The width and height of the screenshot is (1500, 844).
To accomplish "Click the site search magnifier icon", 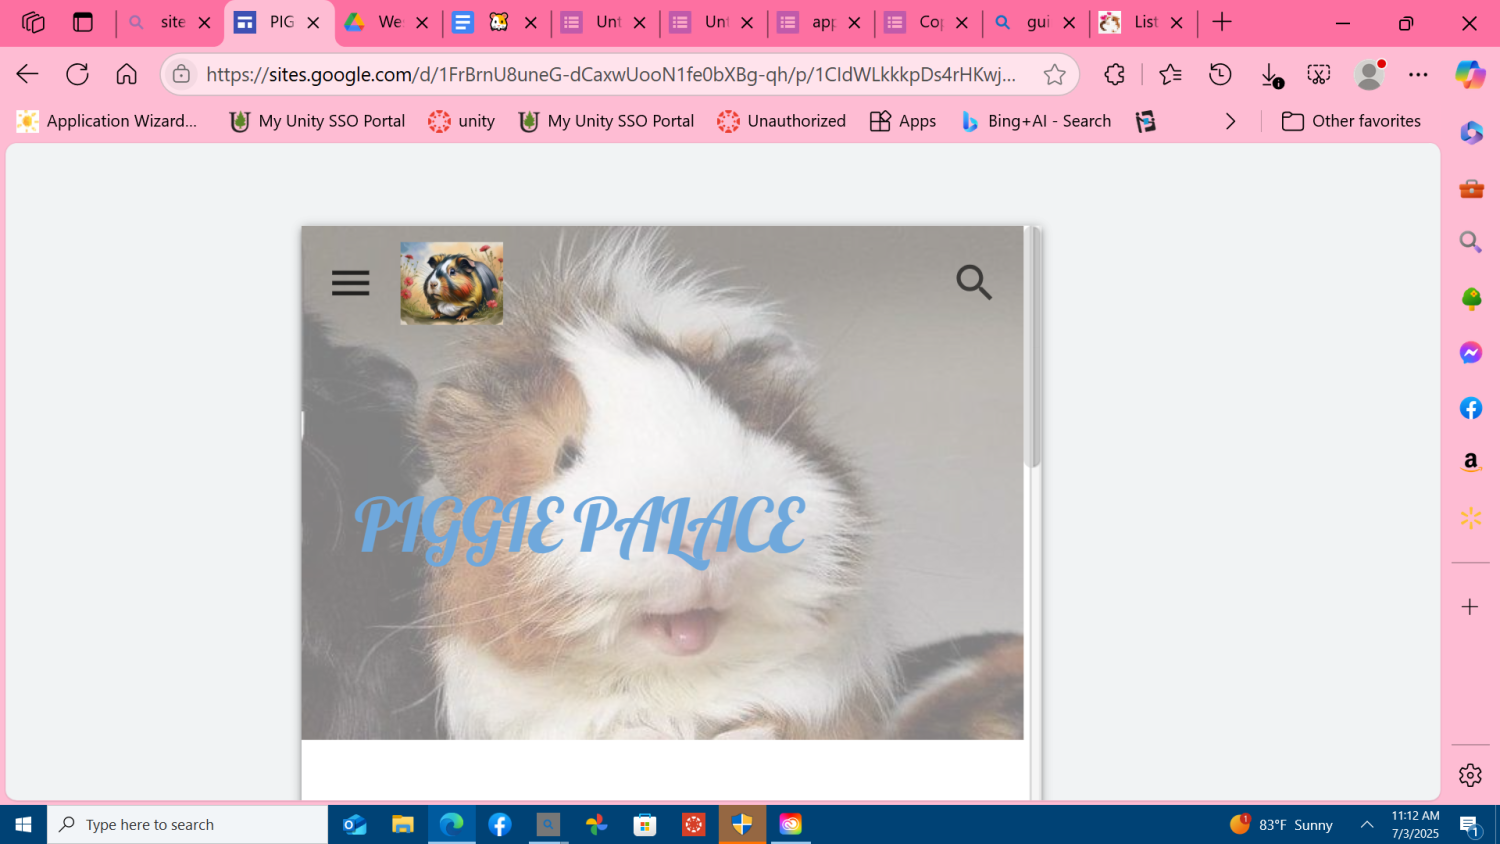I will [973, 283].
